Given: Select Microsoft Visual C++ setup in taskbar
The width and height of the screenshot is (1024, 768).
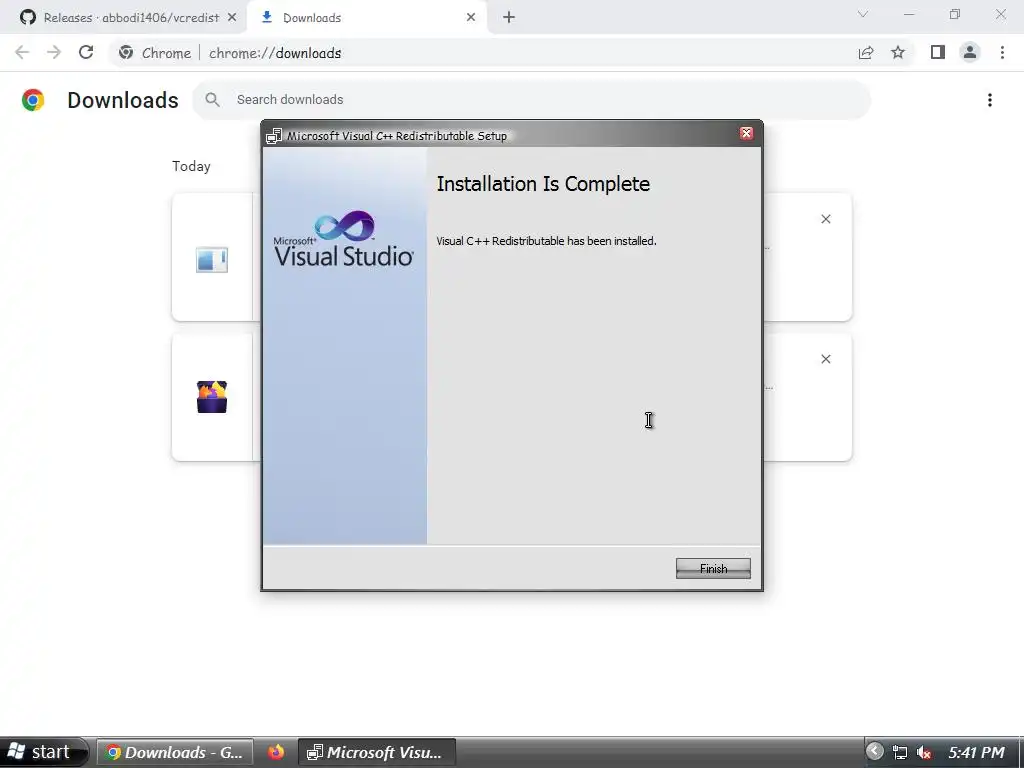Looking at the screenshot, I should click(x=377, y=752).
